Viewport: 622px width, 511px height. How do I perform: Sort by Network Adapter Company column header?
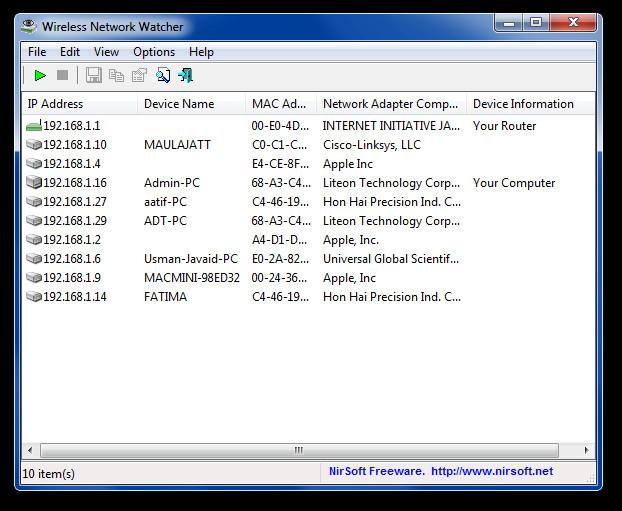click(x=390, y=104)
